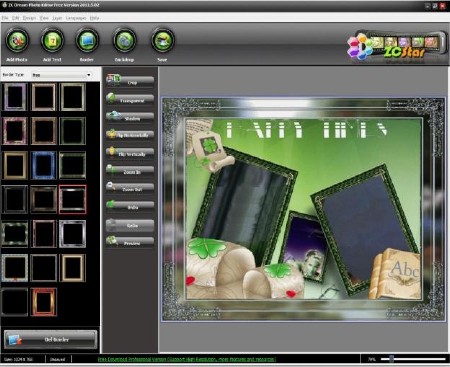
Task: Expand the Border Type dropdown
Action: 61,75
